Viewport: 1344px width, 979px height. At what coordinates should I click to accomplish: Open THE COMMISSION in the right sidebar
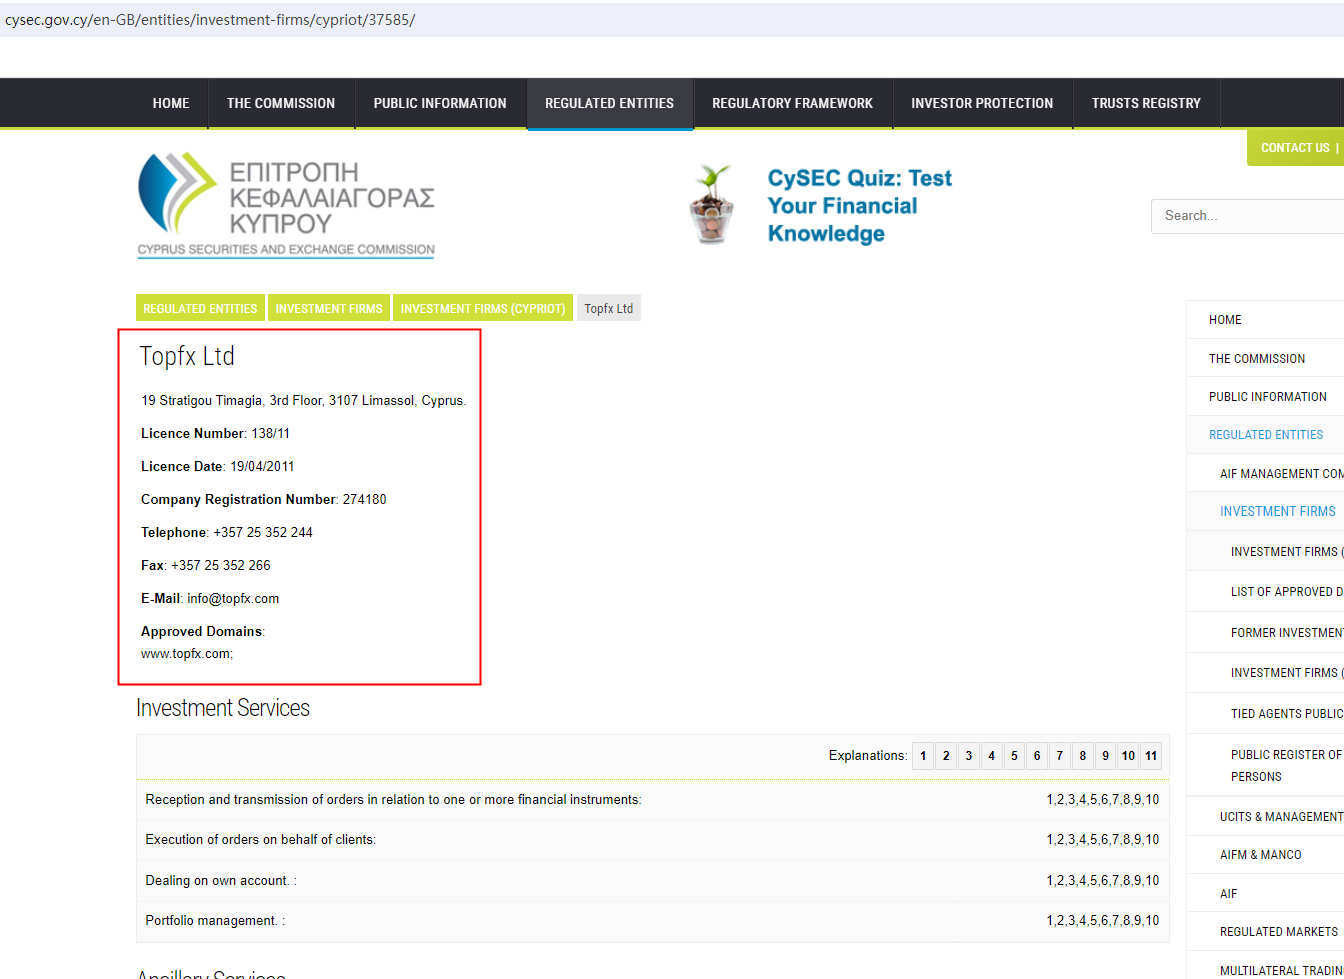pyautogui.click(x=1266, y=359)
